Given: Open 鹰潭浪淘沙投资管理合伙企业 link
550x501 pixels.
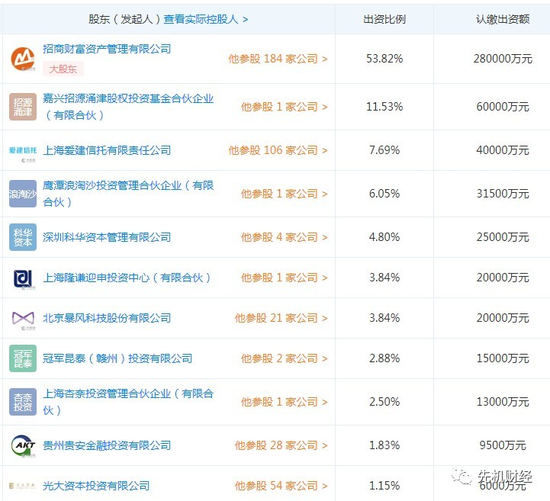Looking at the screenshot, I should coord(128,194).
